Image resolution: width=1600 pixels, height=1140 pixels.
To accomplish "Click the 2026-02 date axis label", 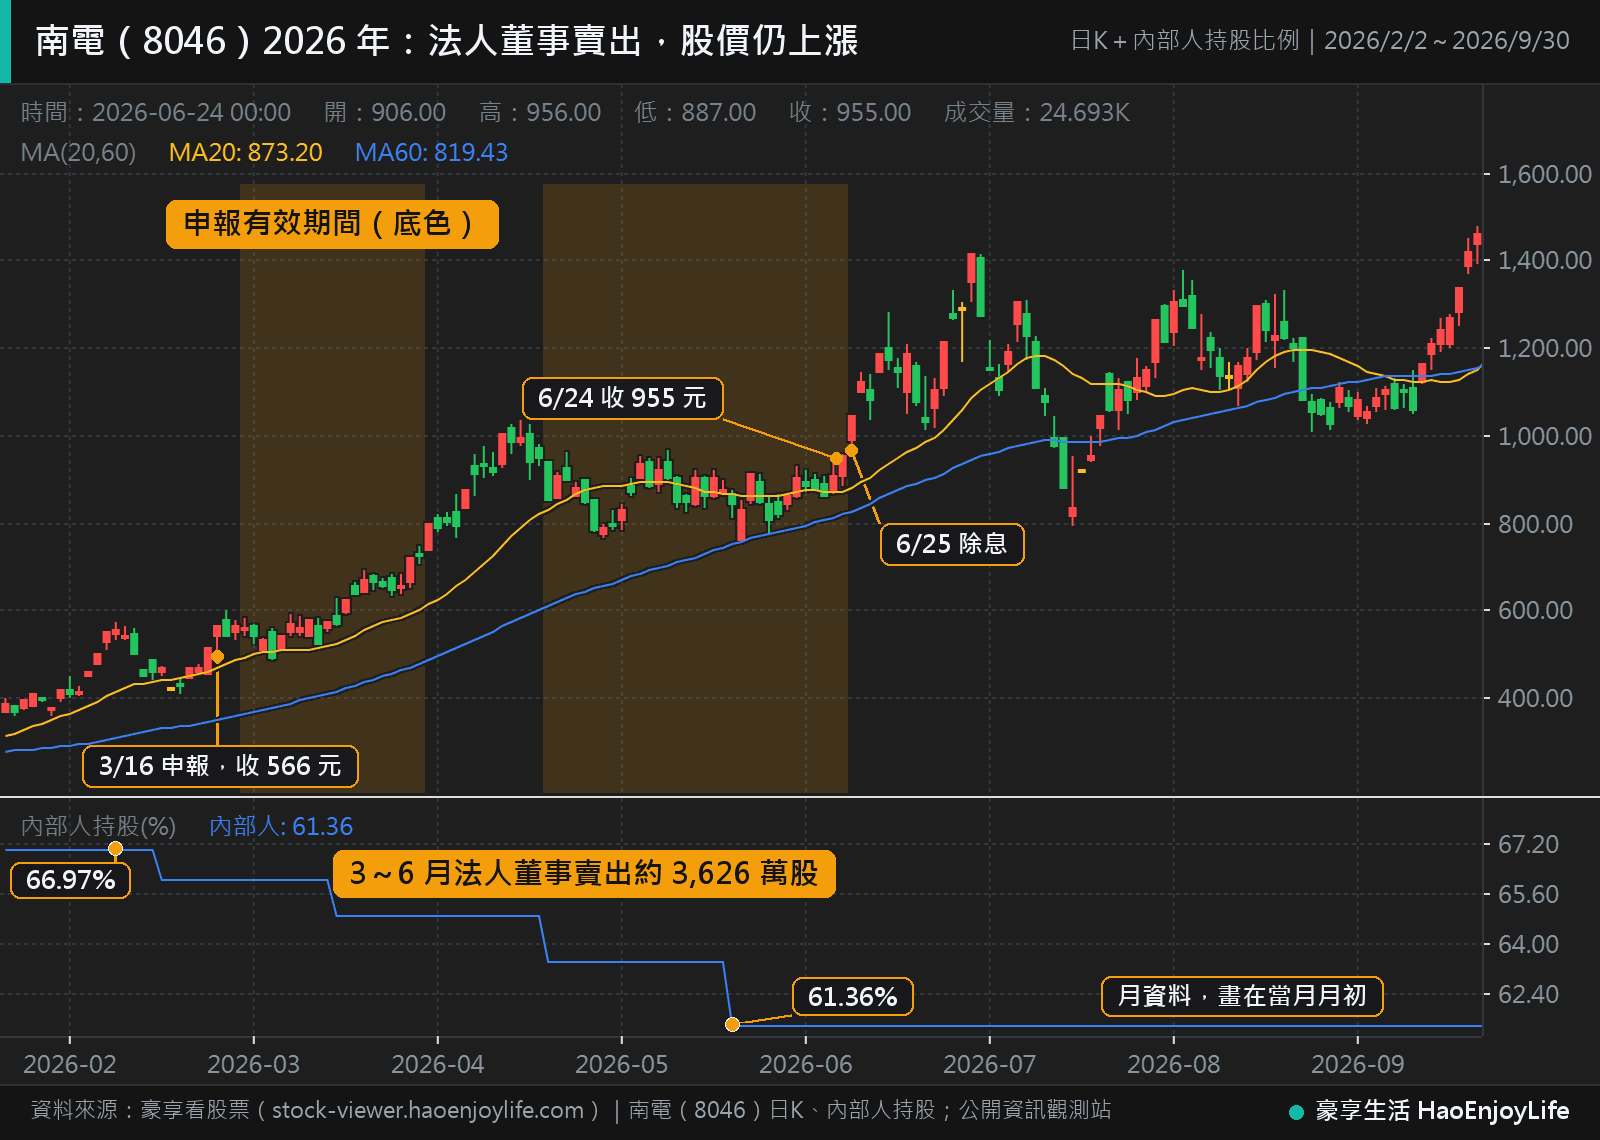I will coord(69,1064).
